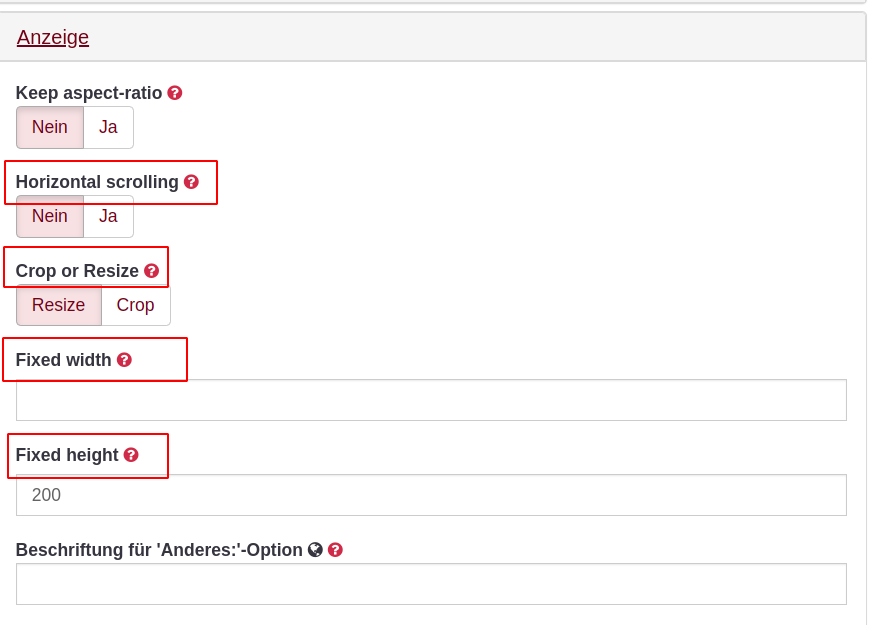Click the help icon beside Horizontal scrolling
Image resolution: width=884 pixels, height=625 pixels.
pos(191,182)
